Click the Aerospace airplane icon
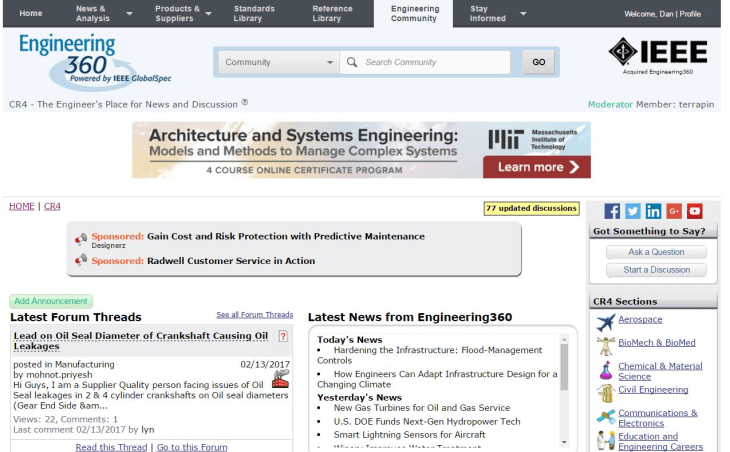 (x=606, y=323)
